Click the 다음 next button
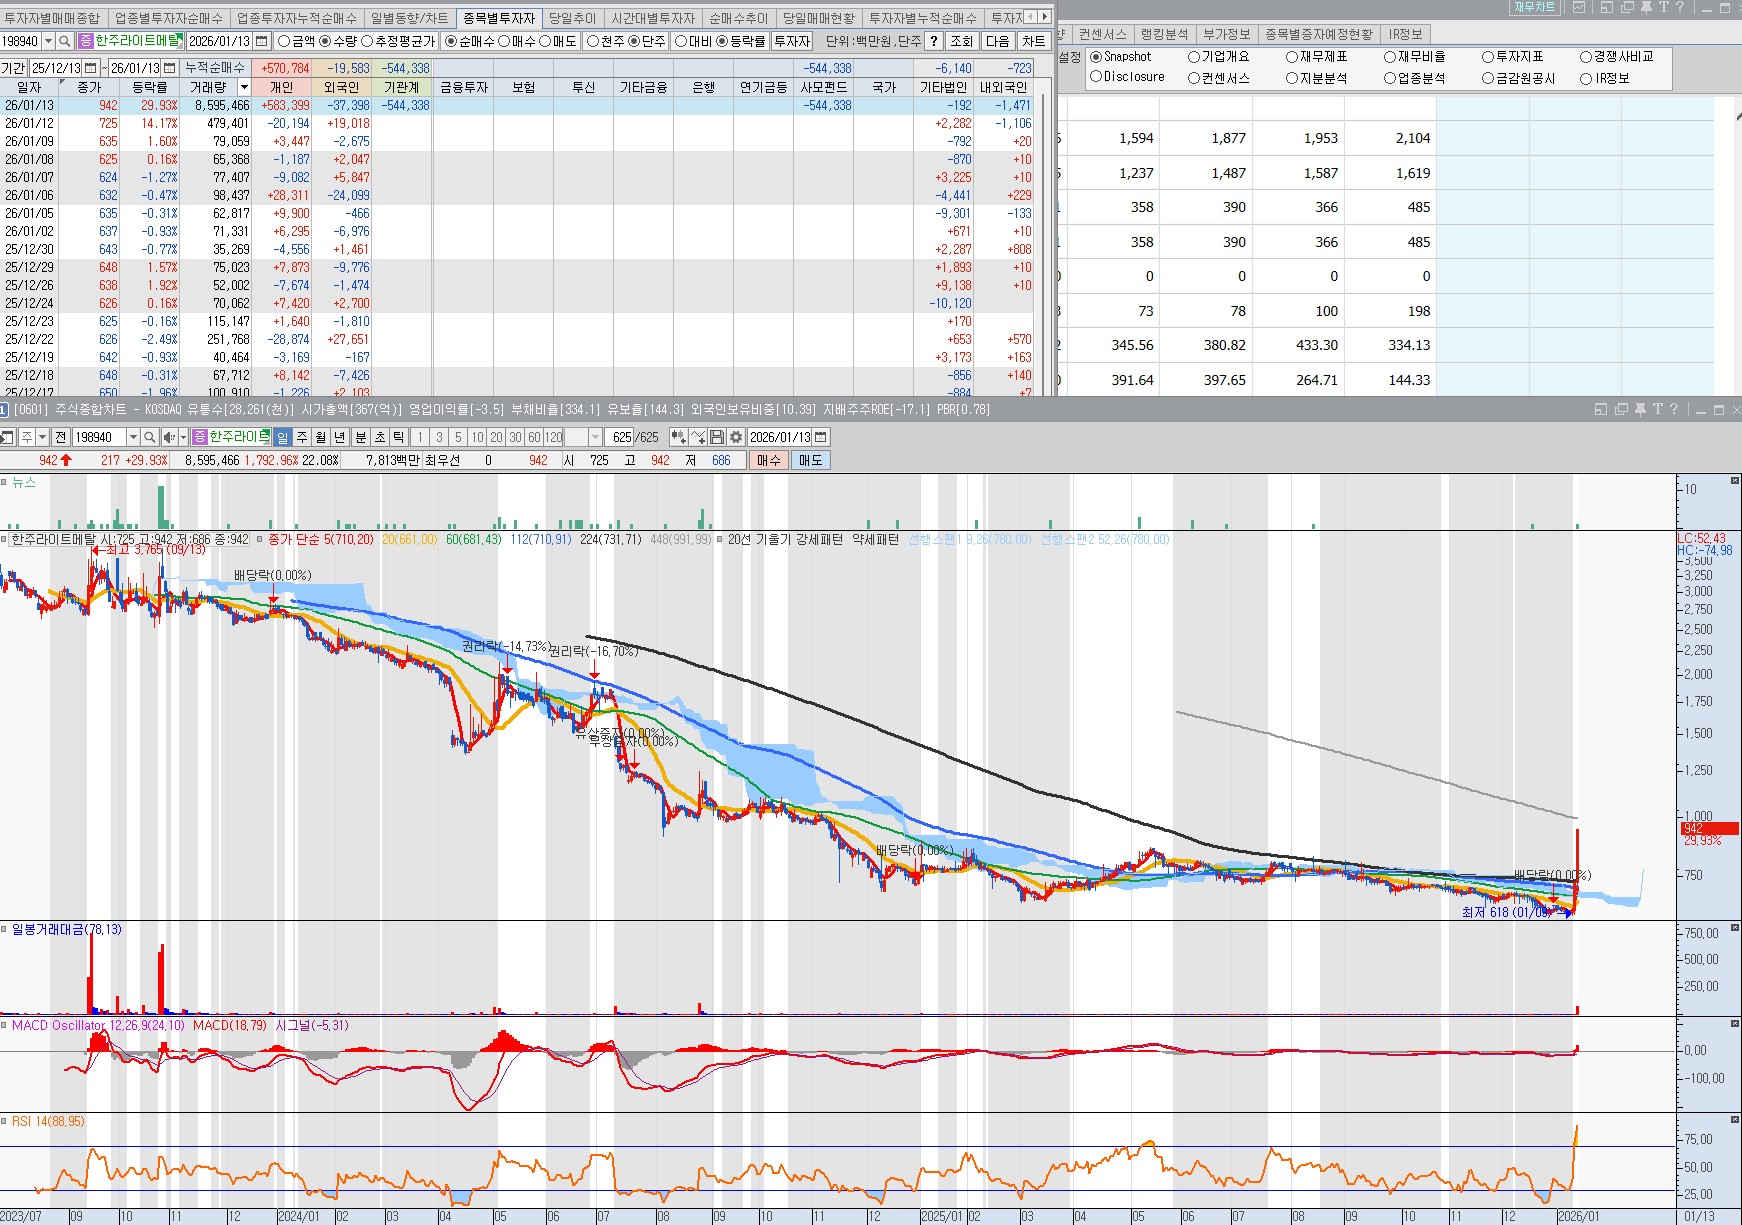 click(x=998, y=41)
